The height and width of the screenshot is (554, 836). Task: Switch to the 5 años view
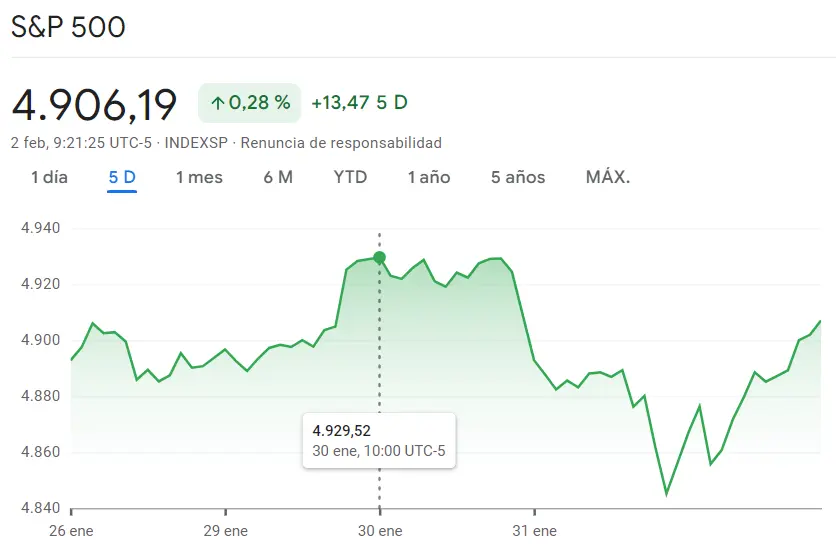518,178
